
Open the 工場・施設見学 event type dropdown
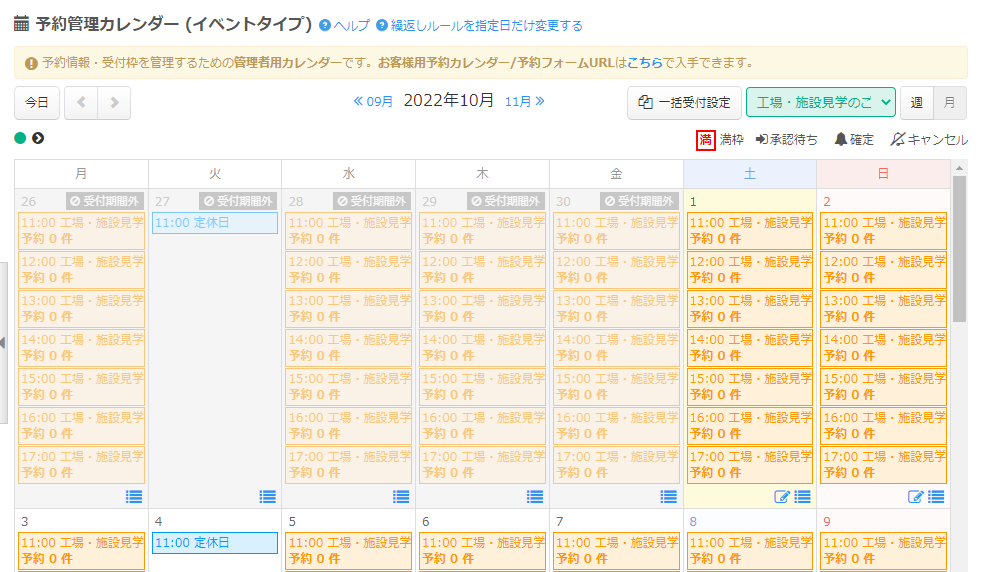coord(820,102)
